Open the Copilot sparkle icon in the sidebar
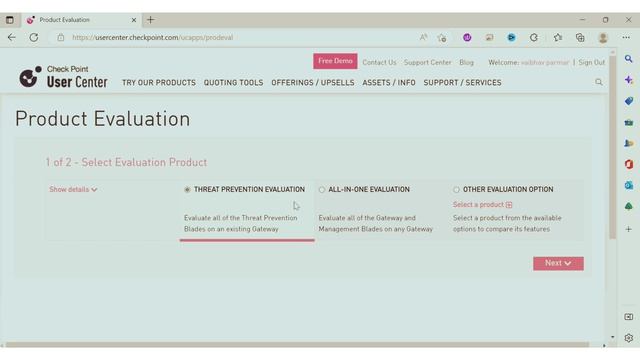Viewport: 640px width, 360px height. [x=629, y=80]
